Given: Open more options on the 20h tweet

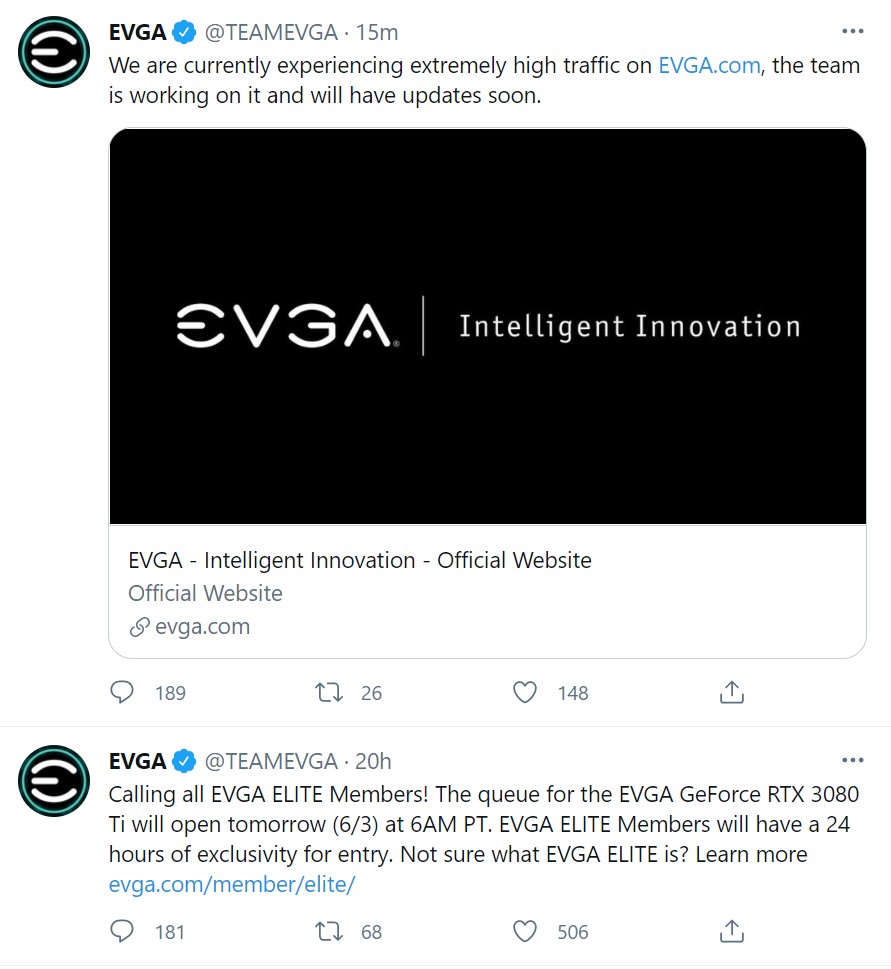Looking at the screenshot, I should [852, 761].
